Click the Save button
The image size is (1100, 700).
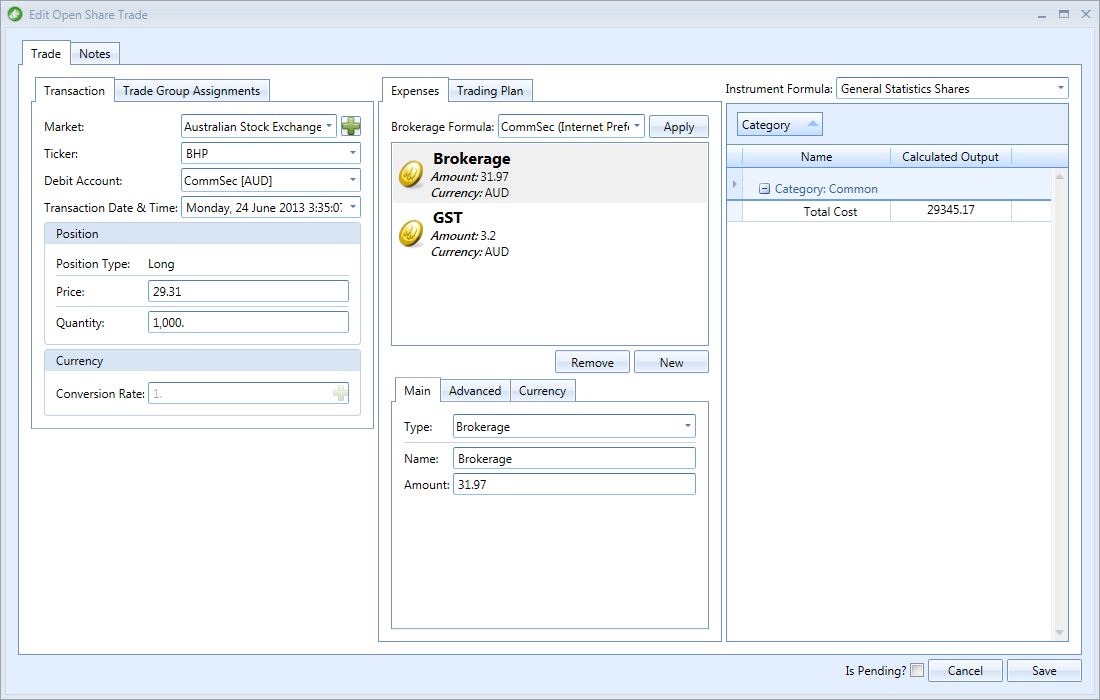(1044, 671)
